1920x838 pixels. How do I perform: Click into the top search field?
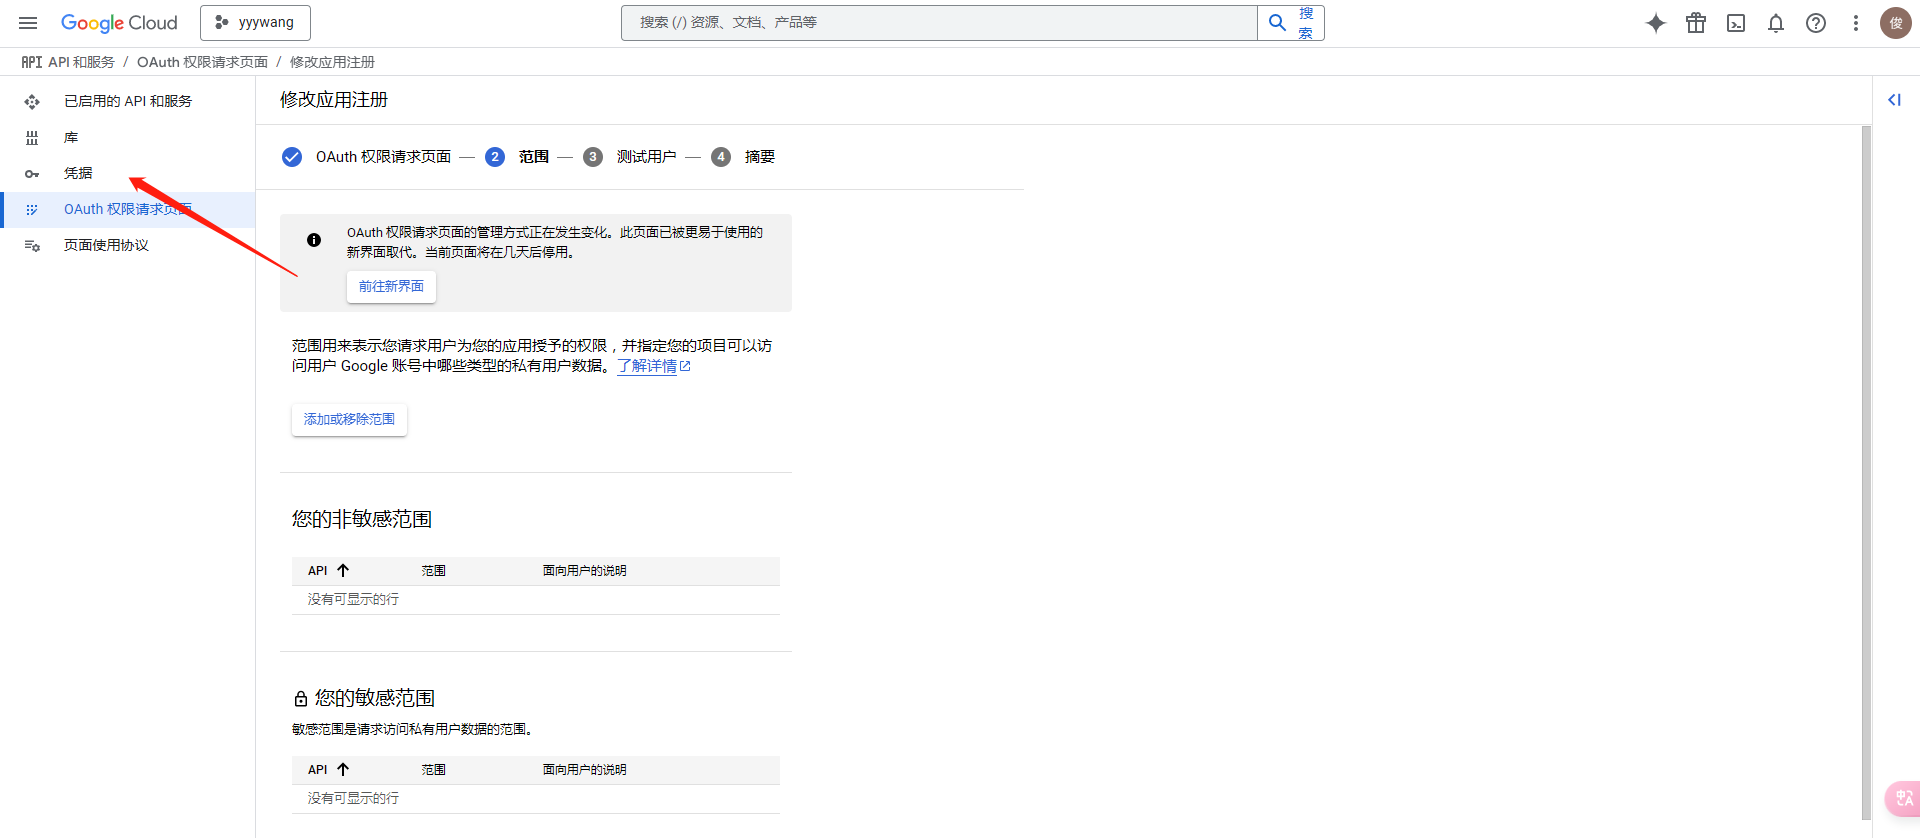940,23
